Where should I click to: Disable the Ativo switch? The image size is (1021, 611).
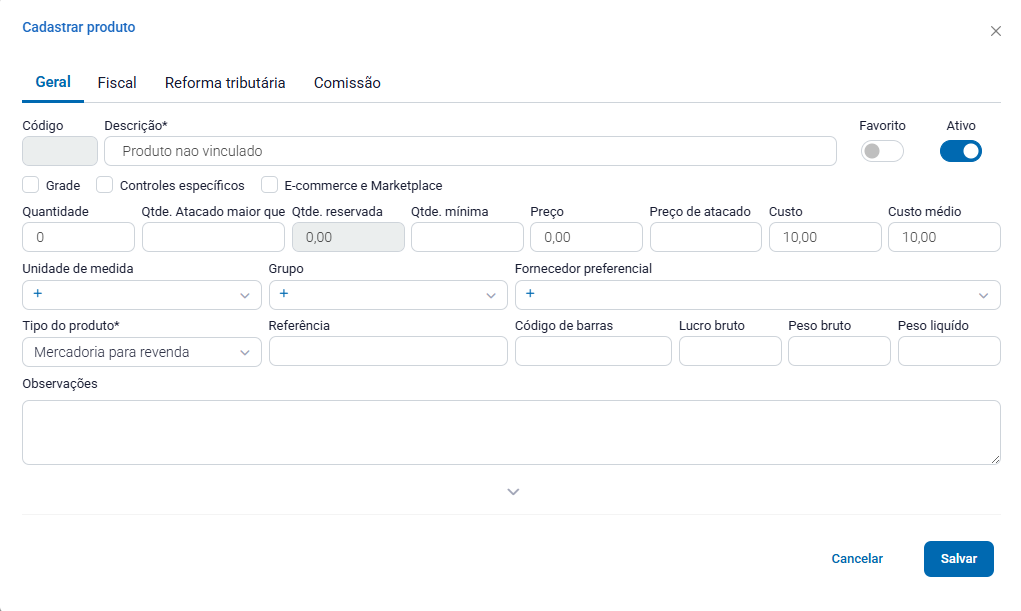point(960,151)
